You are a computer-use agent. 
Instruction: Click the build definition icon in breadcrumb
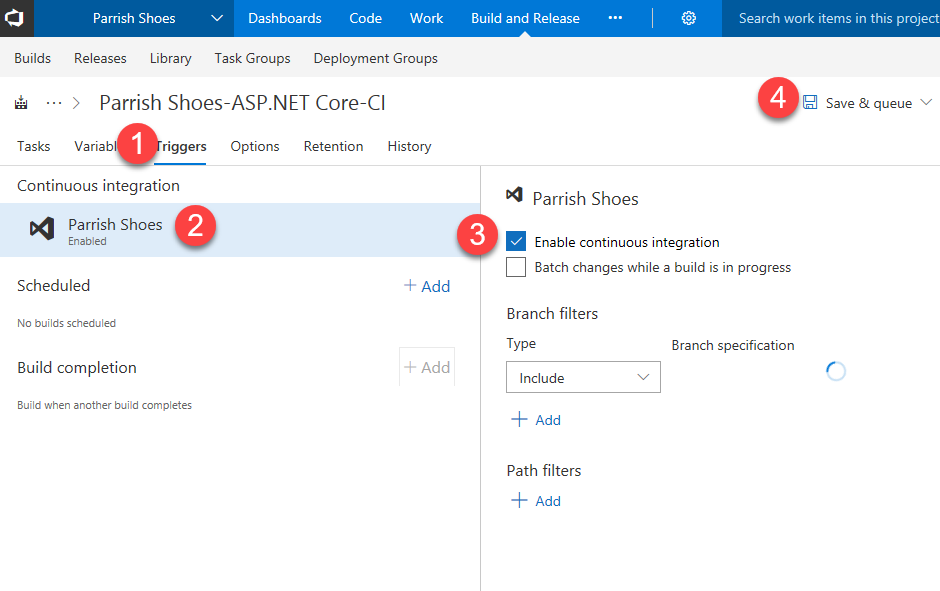coord(21,103)
